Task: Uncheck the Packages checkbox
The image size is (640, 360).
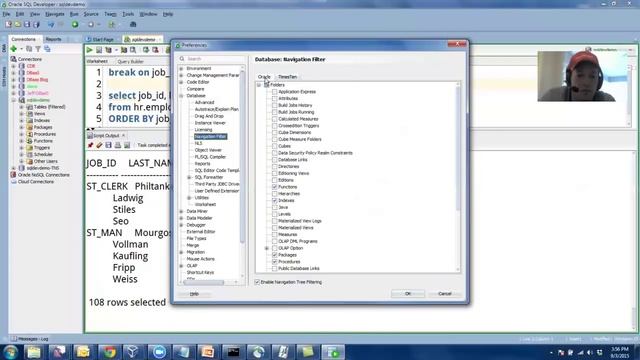Action: 275,255
